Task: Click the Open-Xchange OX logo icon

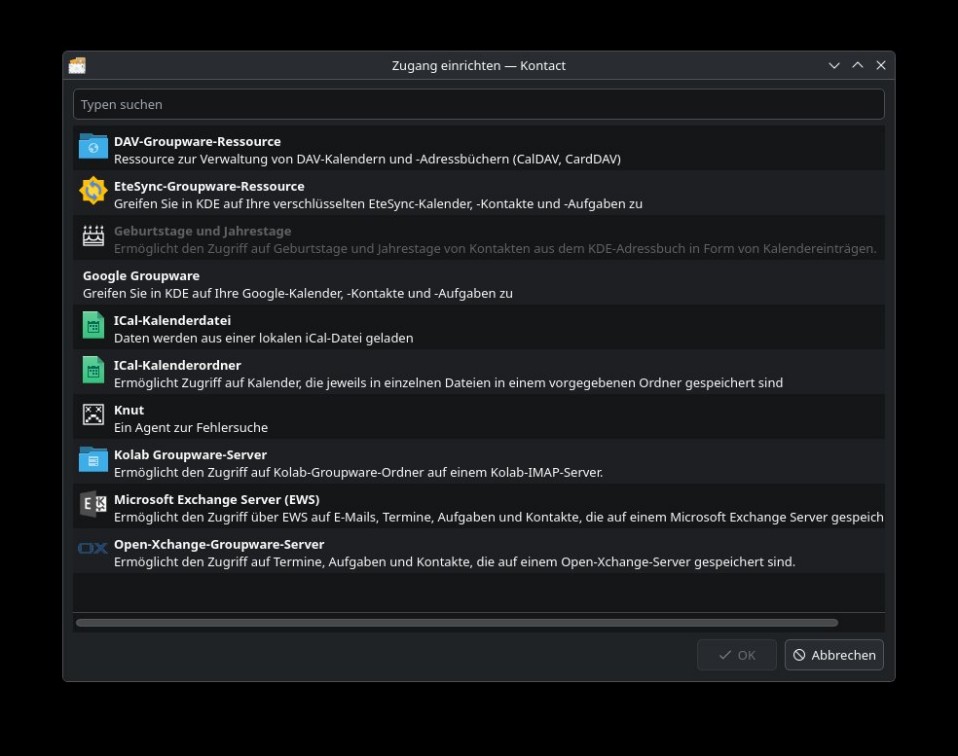Action: pyautogui.click(x=93, y=548)
